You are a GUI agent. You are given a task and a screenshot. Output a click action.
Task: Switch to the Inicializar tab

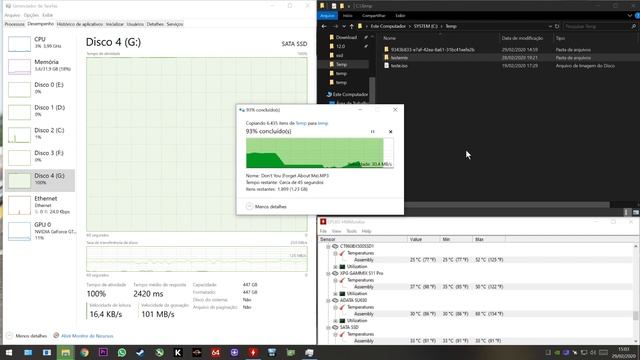click(115, 24)
